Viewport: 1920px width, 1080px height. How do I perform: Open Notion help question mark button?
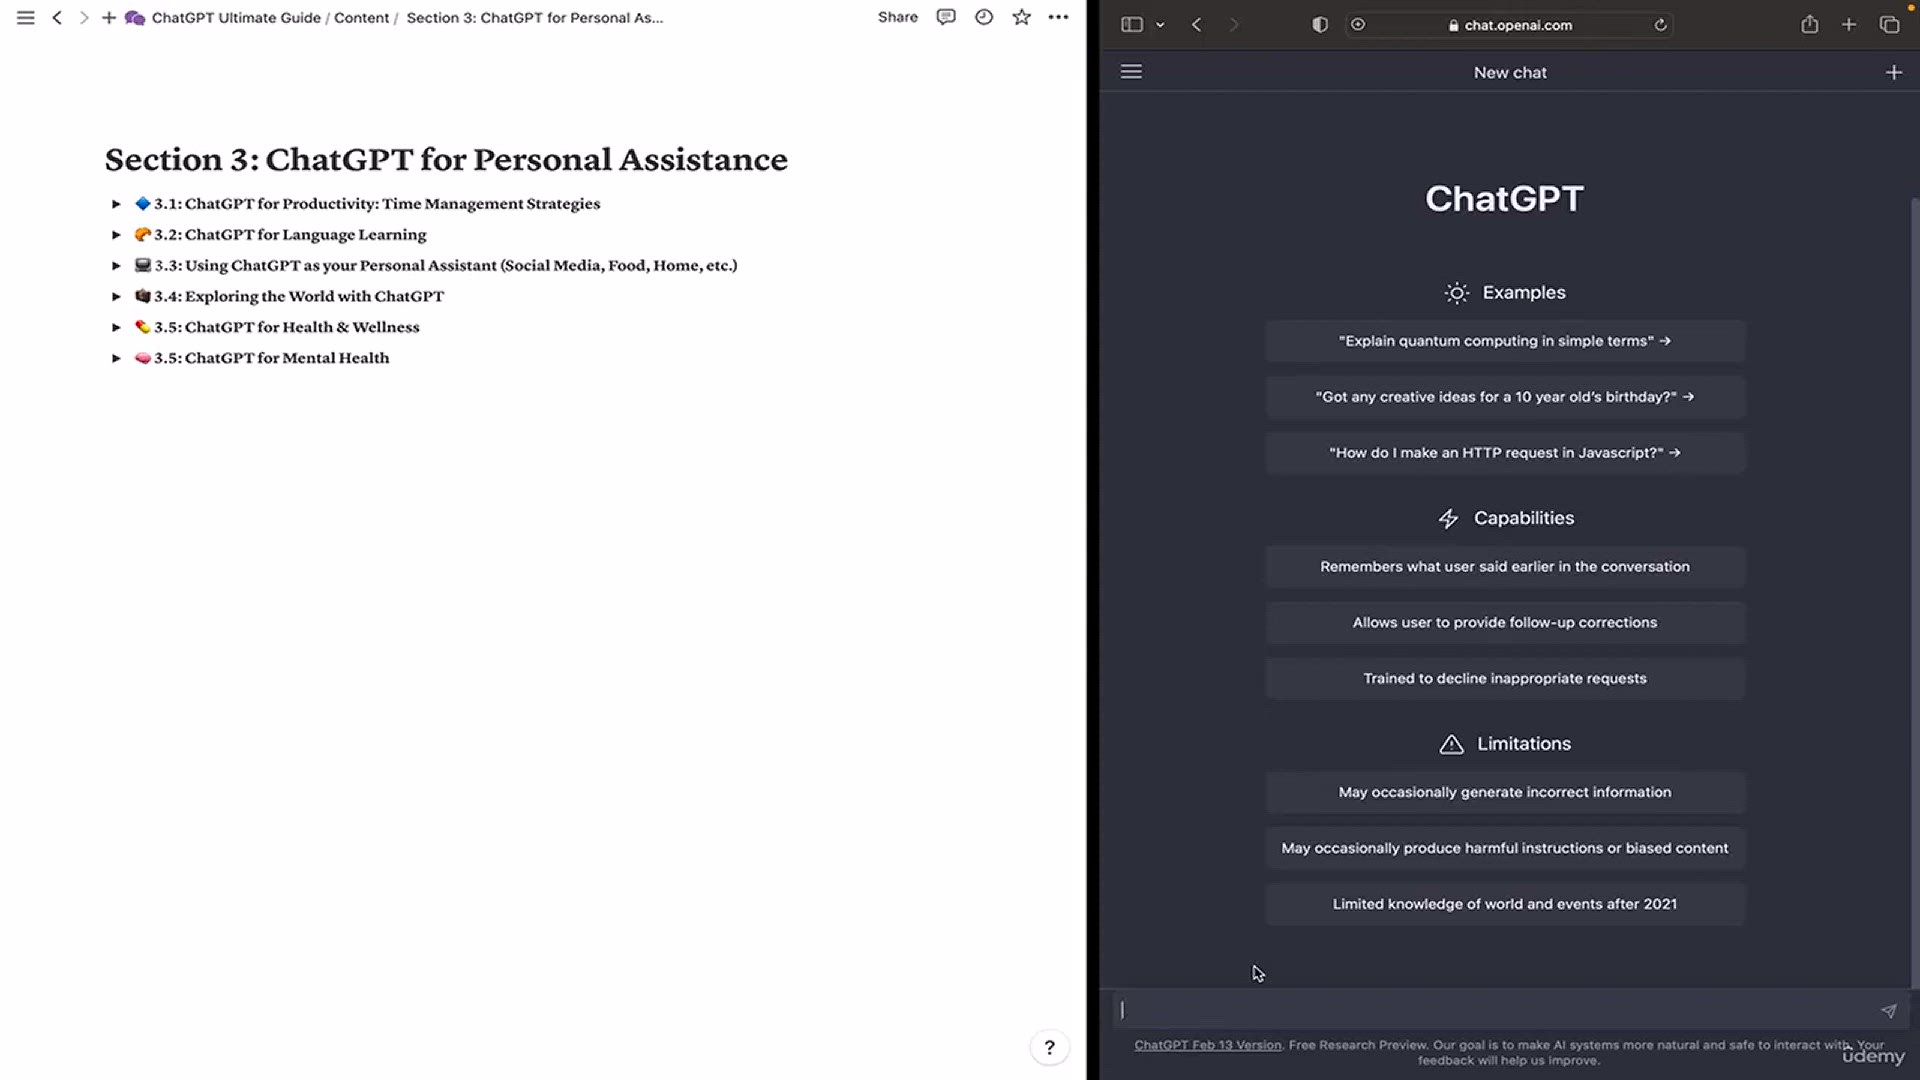click(1049, 1047)
